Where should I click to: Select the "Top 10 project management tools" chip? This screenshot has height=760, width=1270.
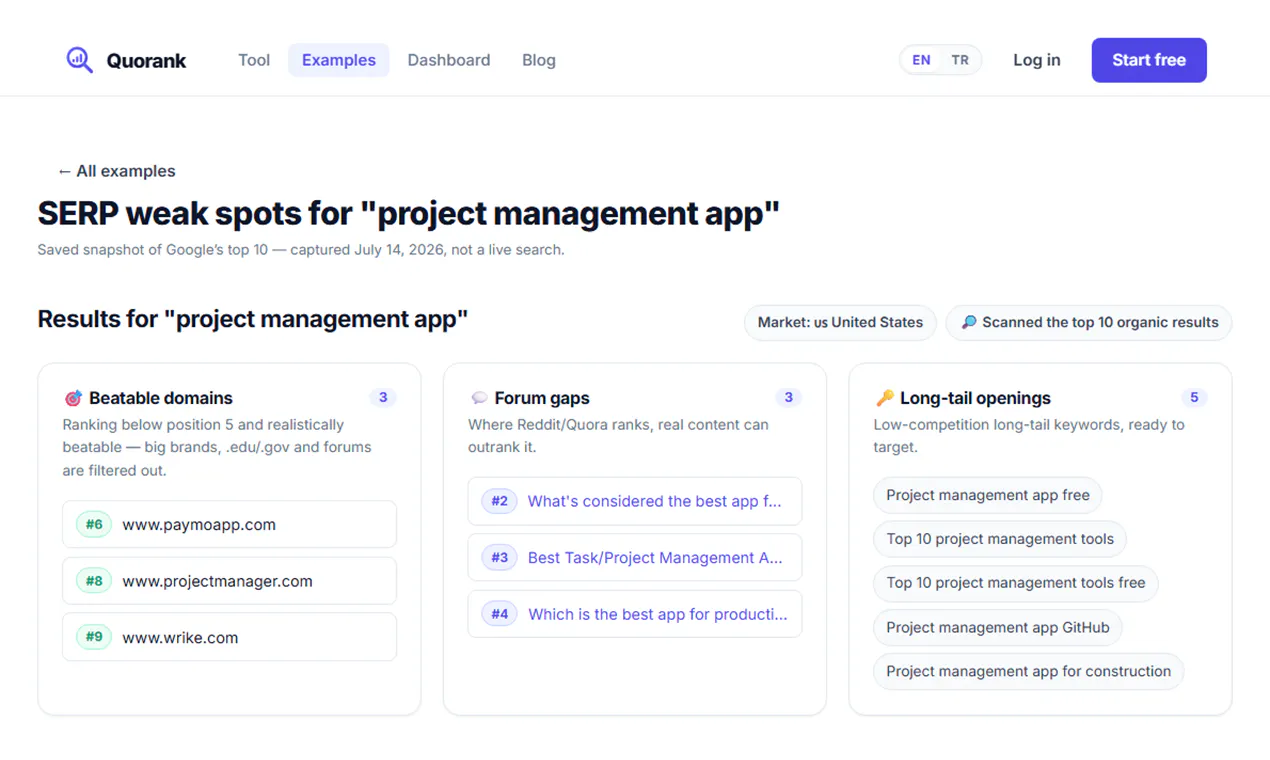click(1000, 539)
